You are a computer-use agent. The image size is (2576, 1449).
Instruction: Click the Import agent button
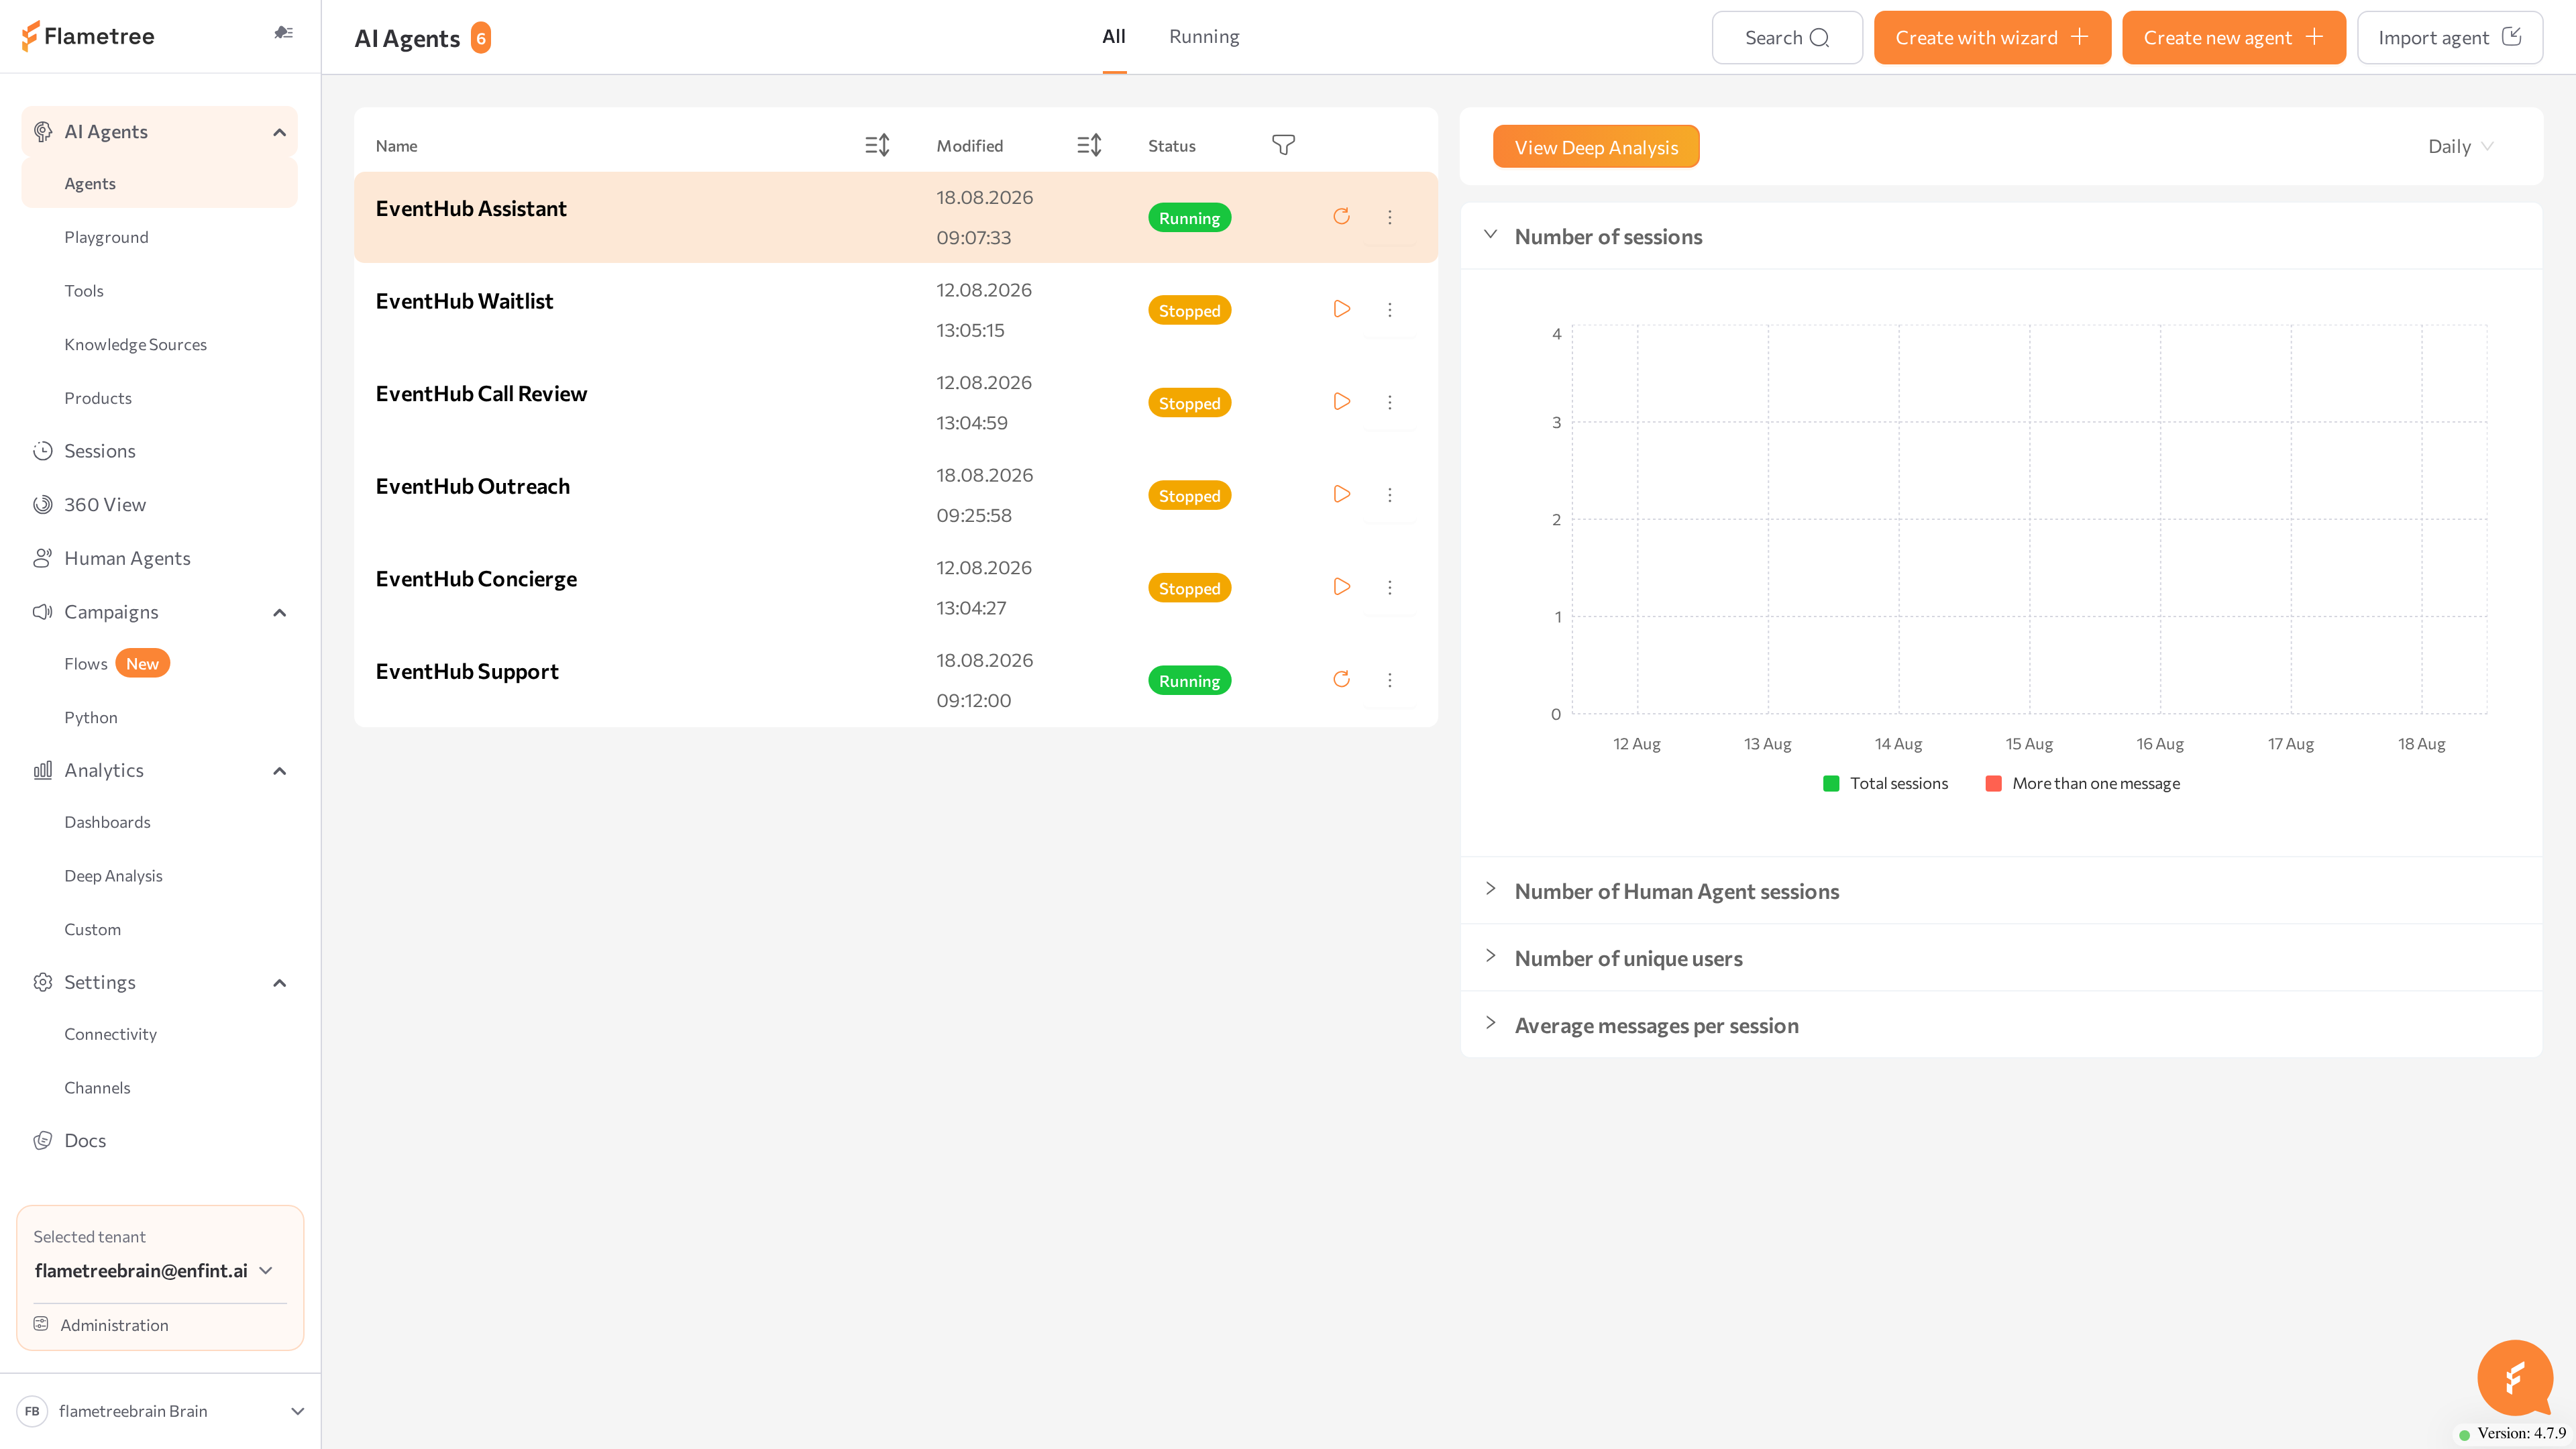pos(2449,37)
